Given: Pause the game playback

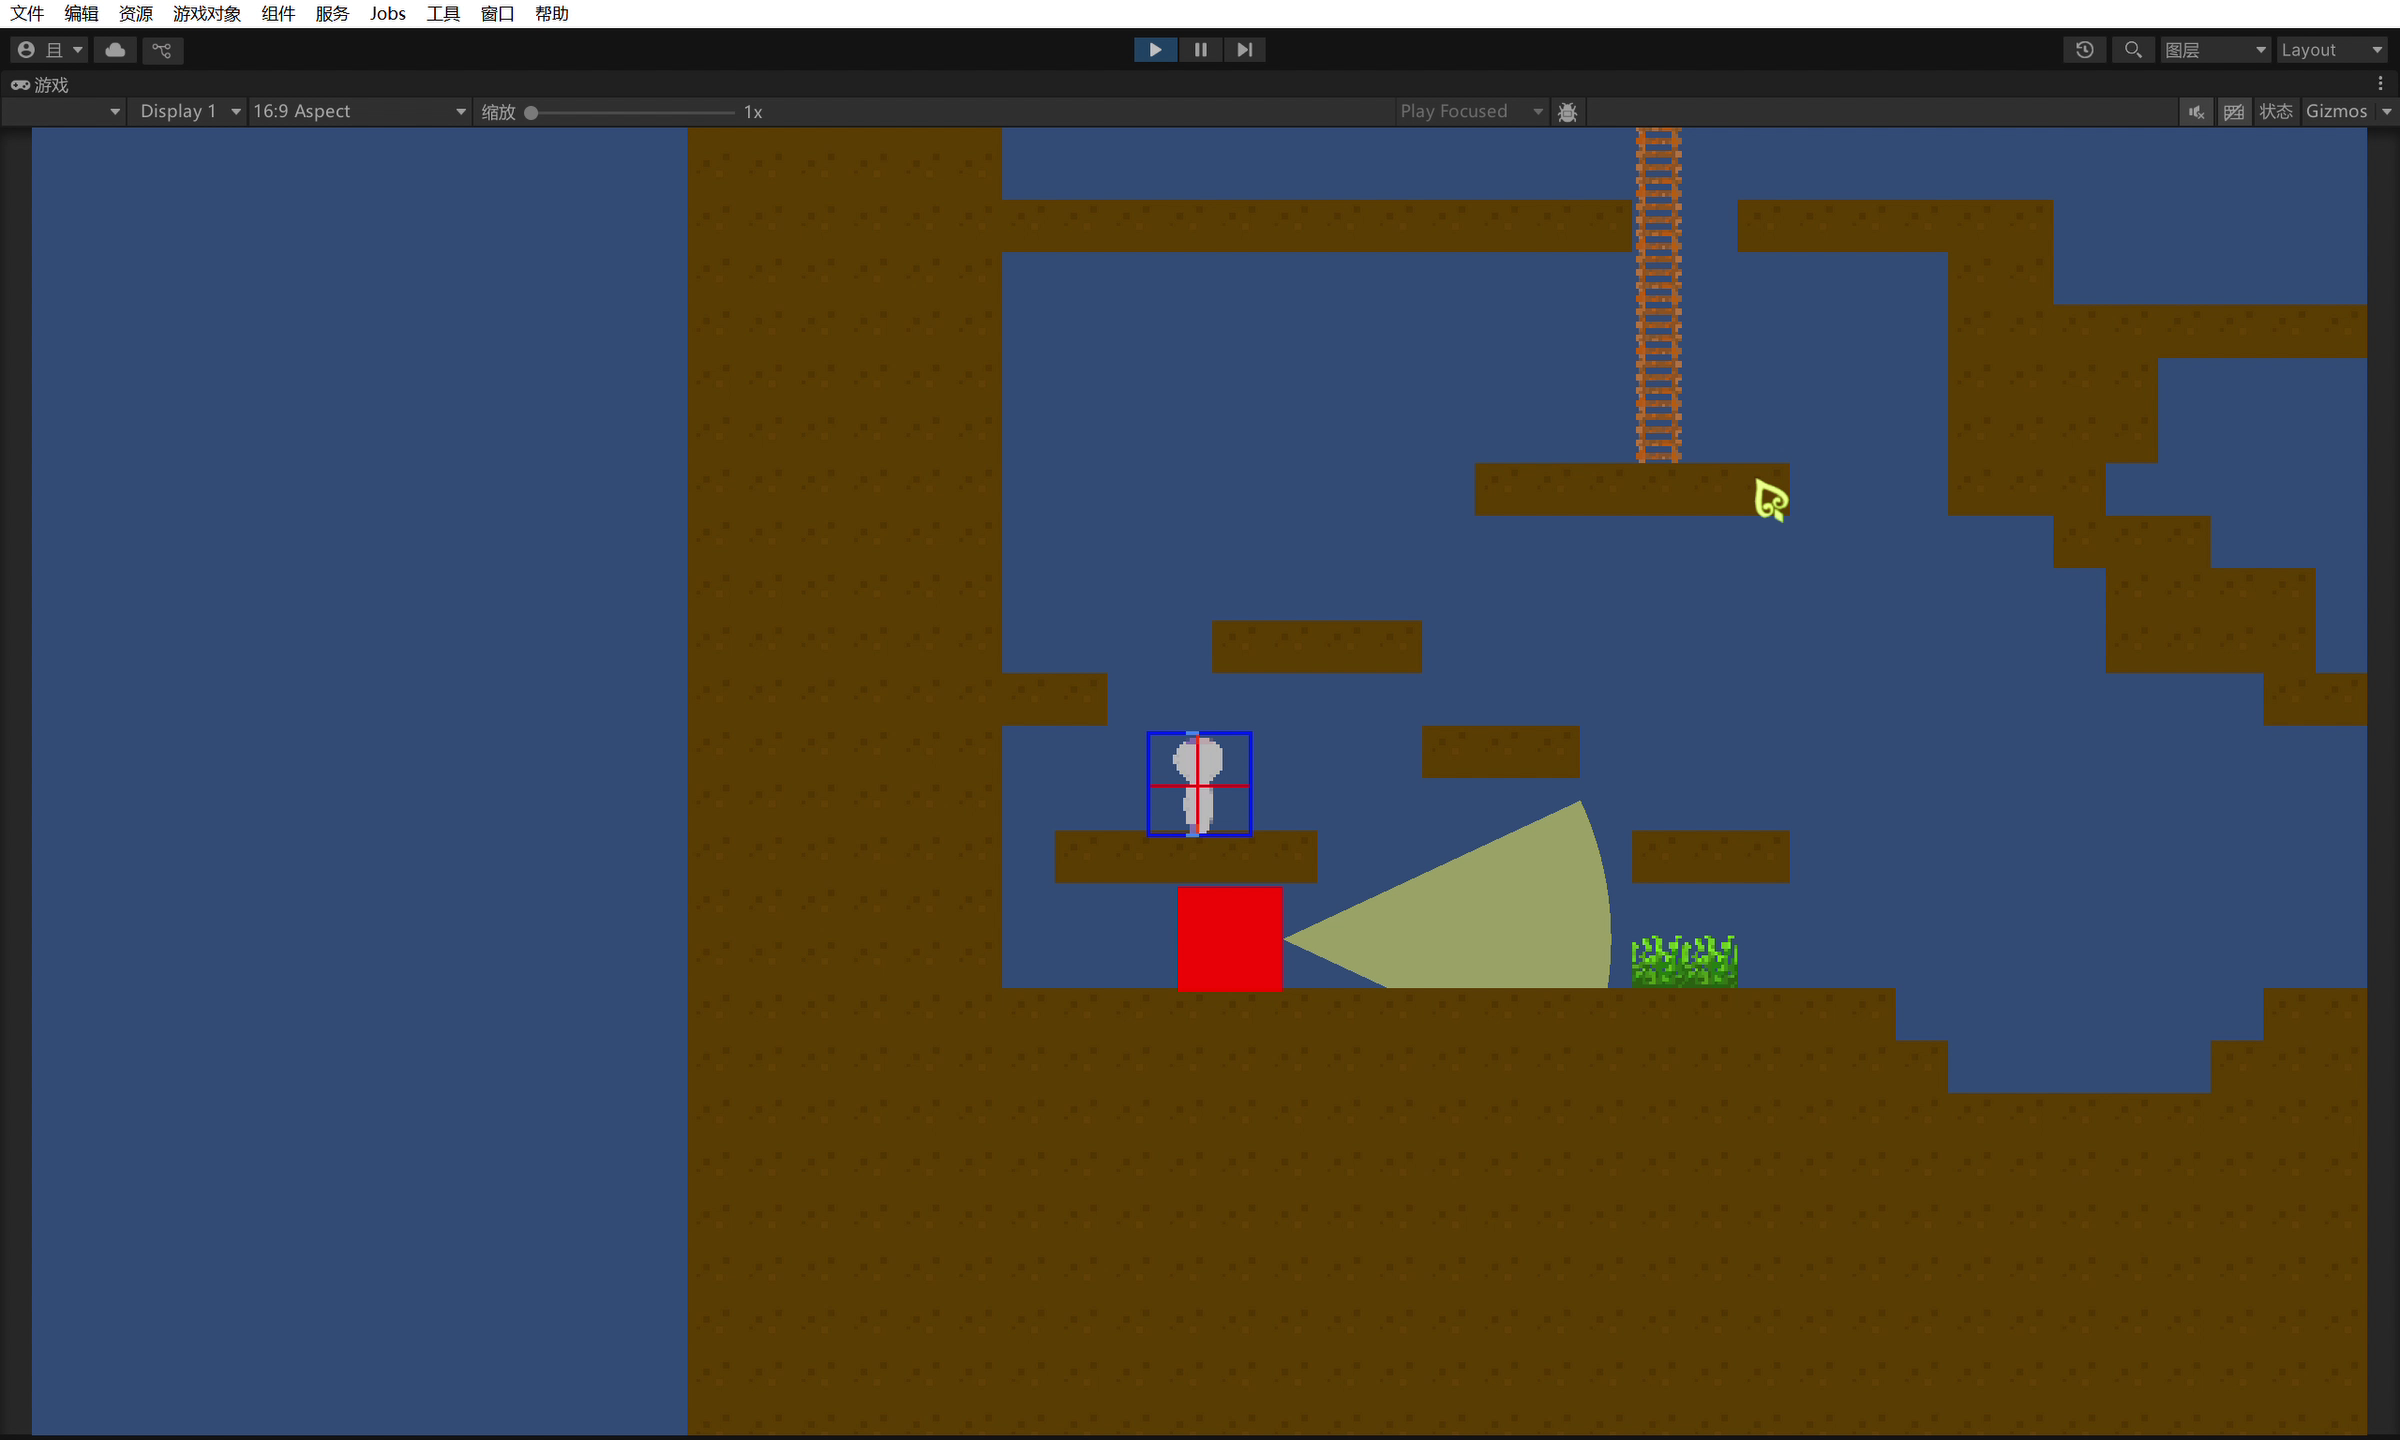Looking at the screenshot, I should [x=1200, y=50].
